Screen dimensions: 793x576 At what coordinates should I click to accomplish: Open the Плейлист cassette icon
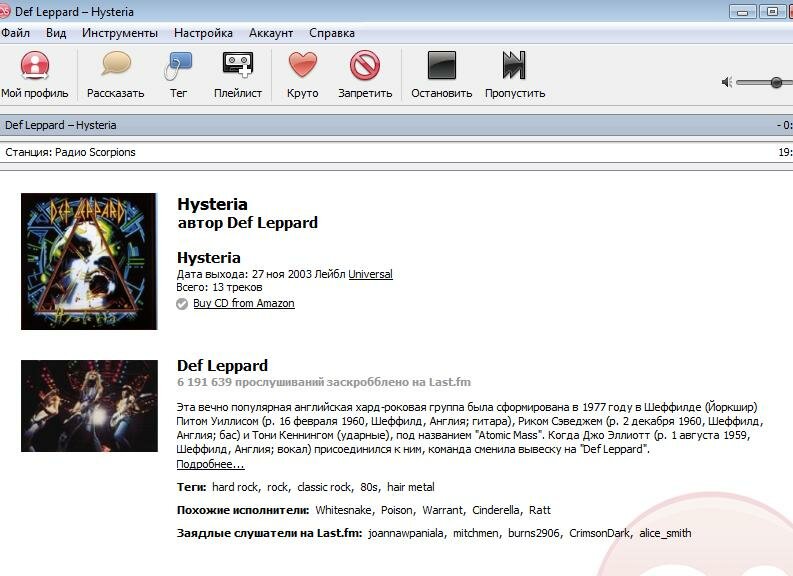(237, 67)
